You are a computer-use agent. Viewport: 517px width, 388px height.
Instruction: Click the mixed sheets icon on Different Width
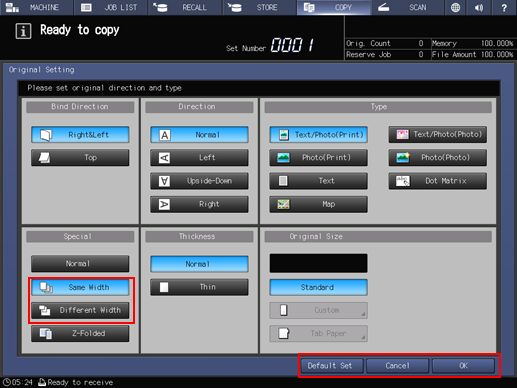pos(45,310)
